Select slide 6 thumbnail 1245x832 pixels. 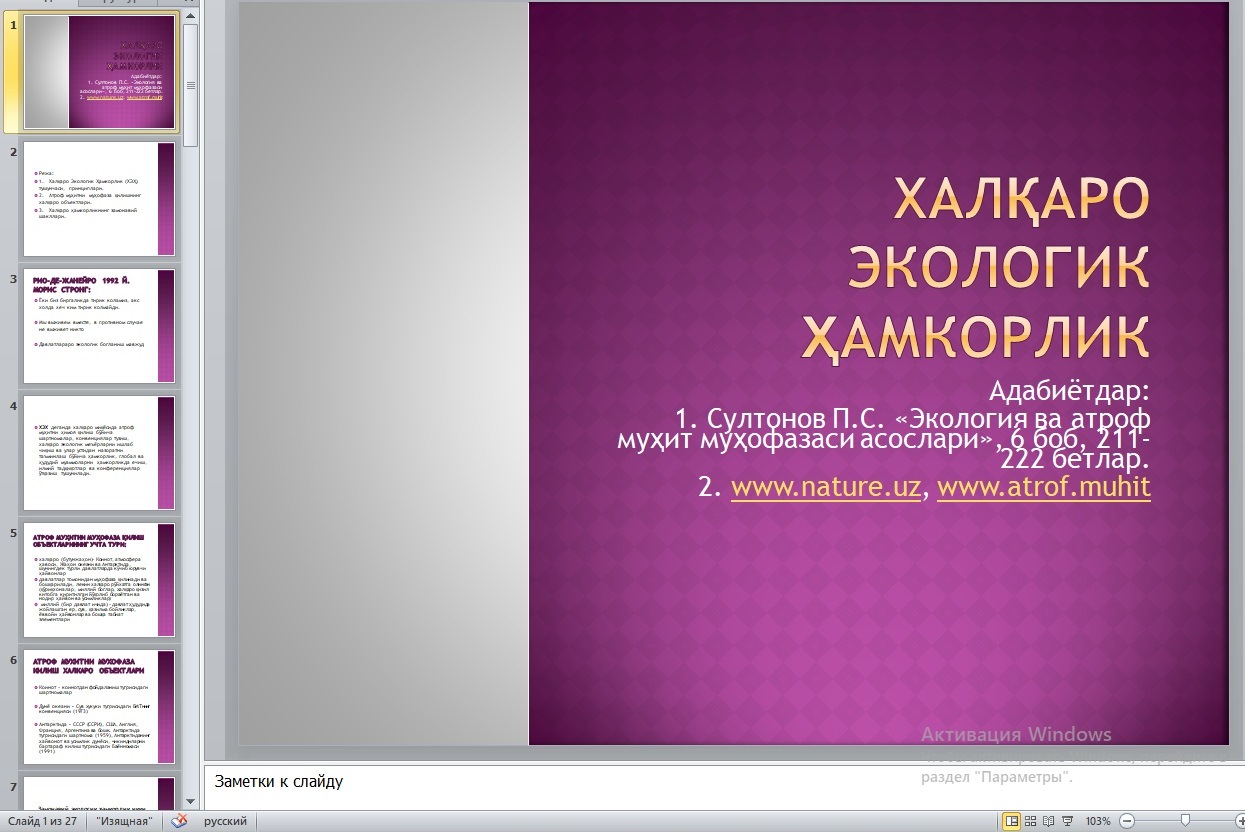tap(99, 707)
